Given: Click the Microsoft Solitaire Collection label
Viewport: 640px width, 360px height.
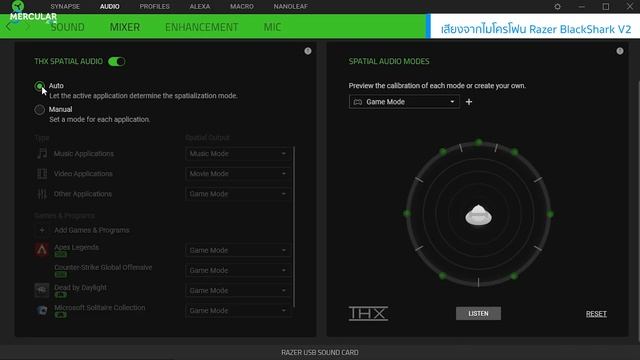Looking at the screenshot, I should (100, 307).
